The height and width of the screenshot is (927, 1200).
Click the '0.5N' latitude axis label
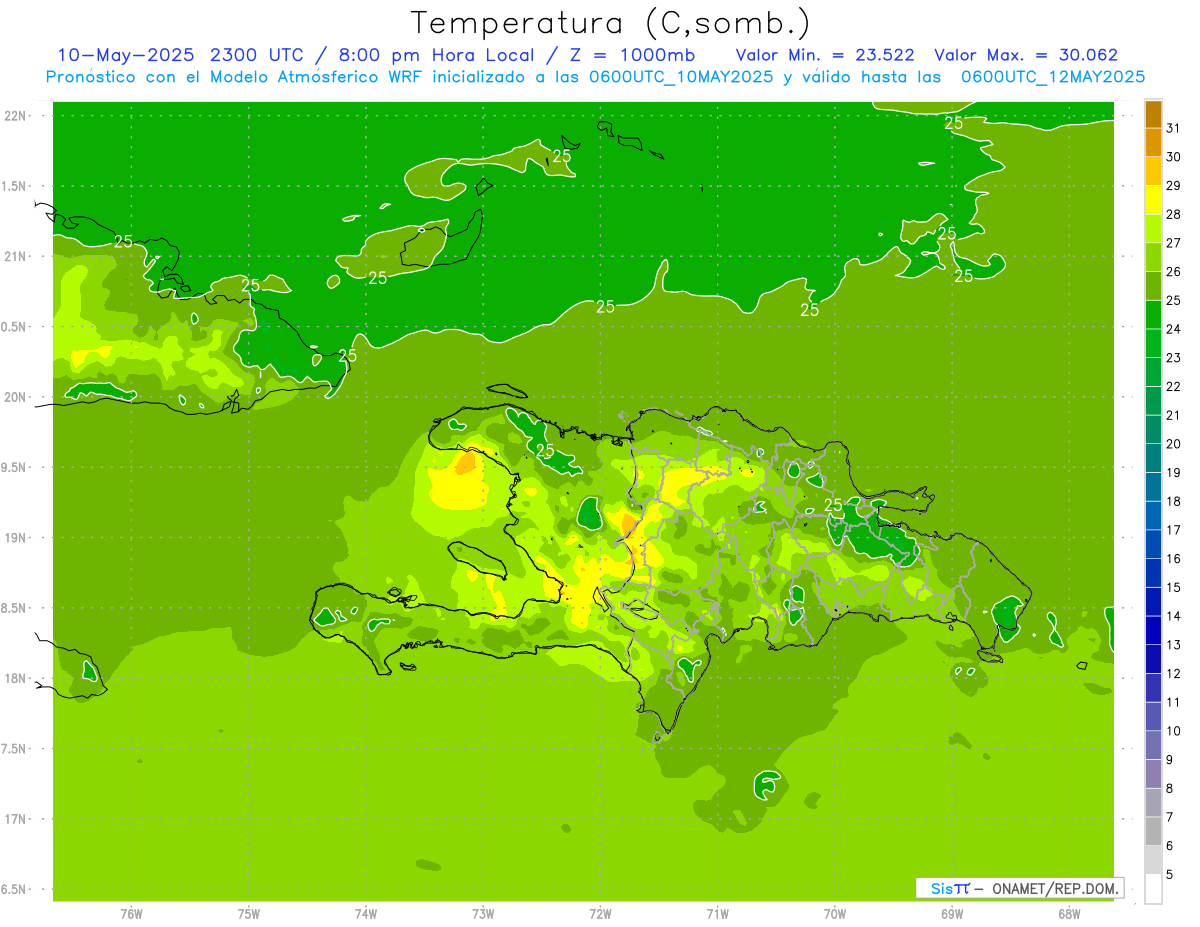tap(15, 327)
